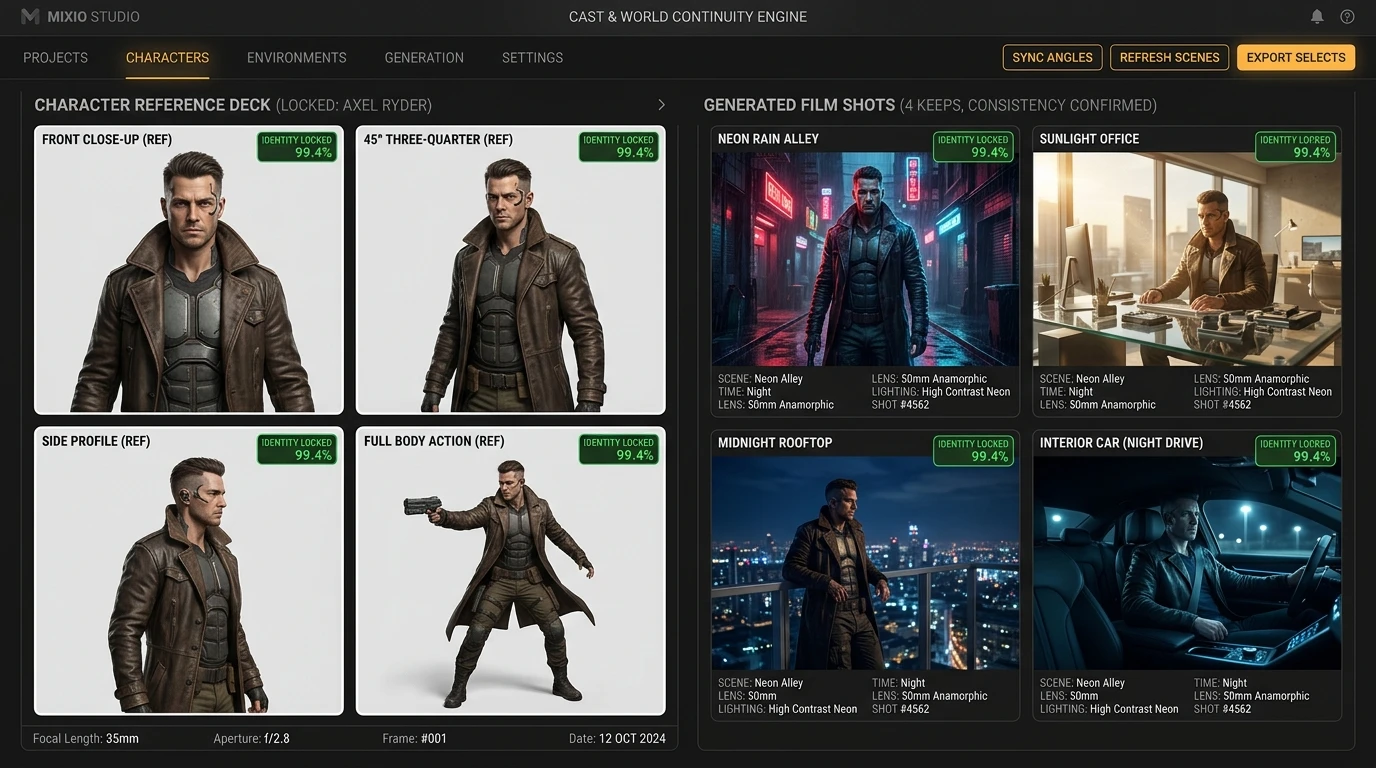Open the Settings tab
This screenshot has width=1376, height=768.
(x=532, y=58)
